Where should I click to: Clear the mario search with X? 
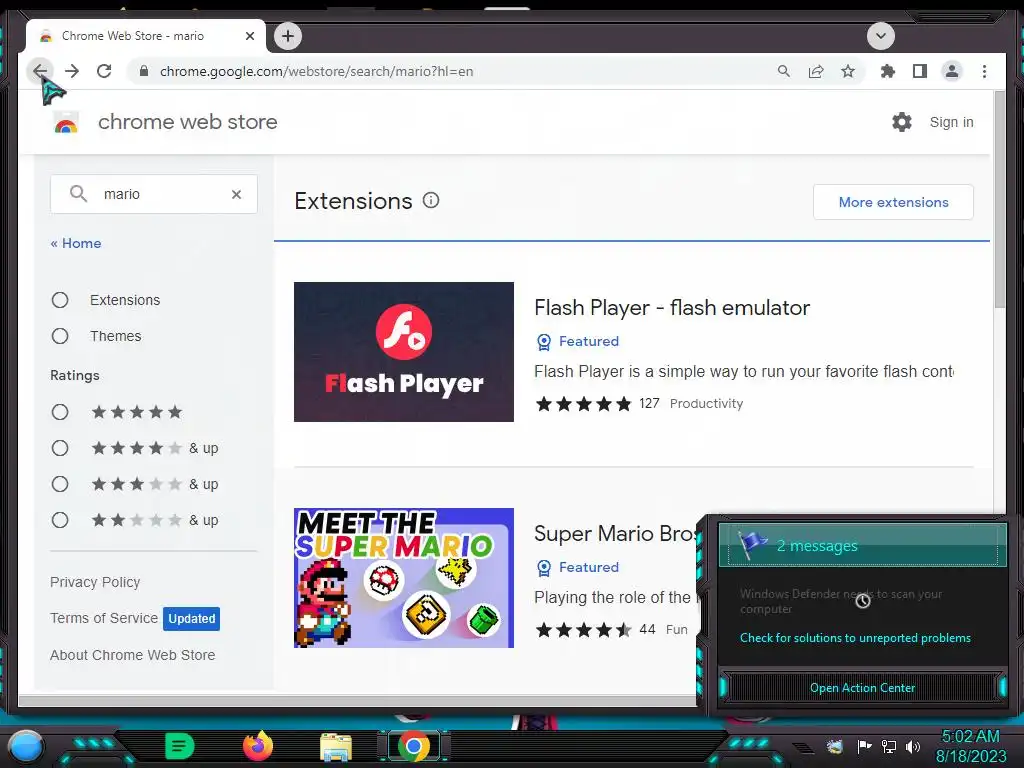pyautogui.click(x=236, y=194)
